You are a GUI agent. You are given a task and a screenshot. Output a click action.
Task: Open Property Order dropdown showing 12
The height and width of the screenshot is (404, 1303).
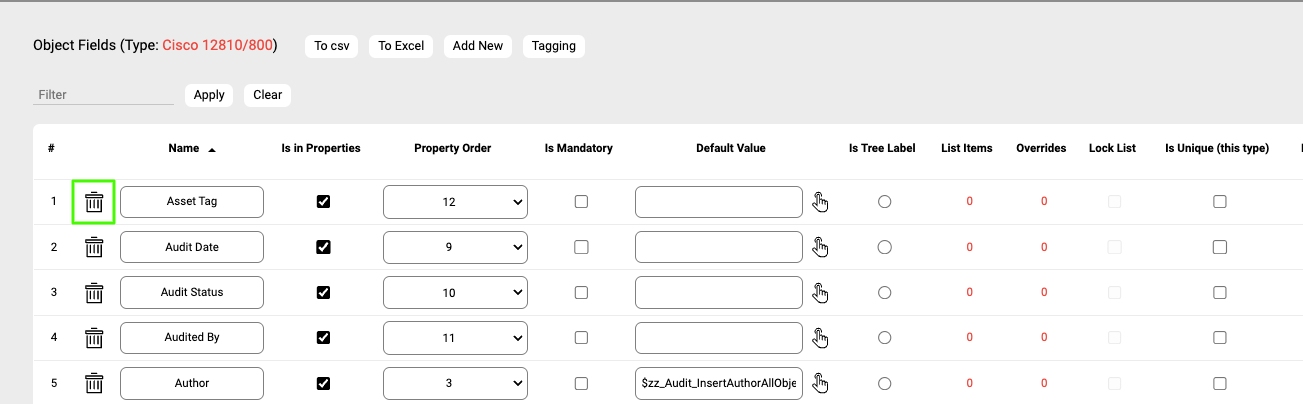[x=455, y=202]
